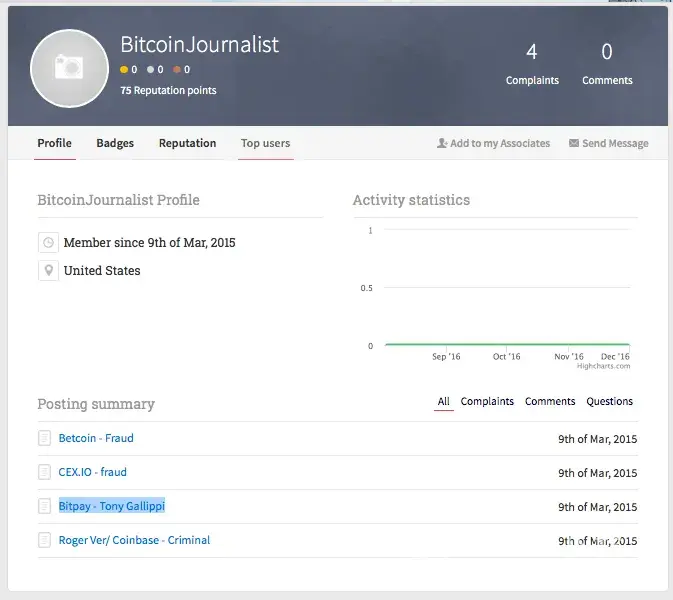Show only Questions in posting summary
The width and height of the screenshot is (673, 600).
point(609,402)
